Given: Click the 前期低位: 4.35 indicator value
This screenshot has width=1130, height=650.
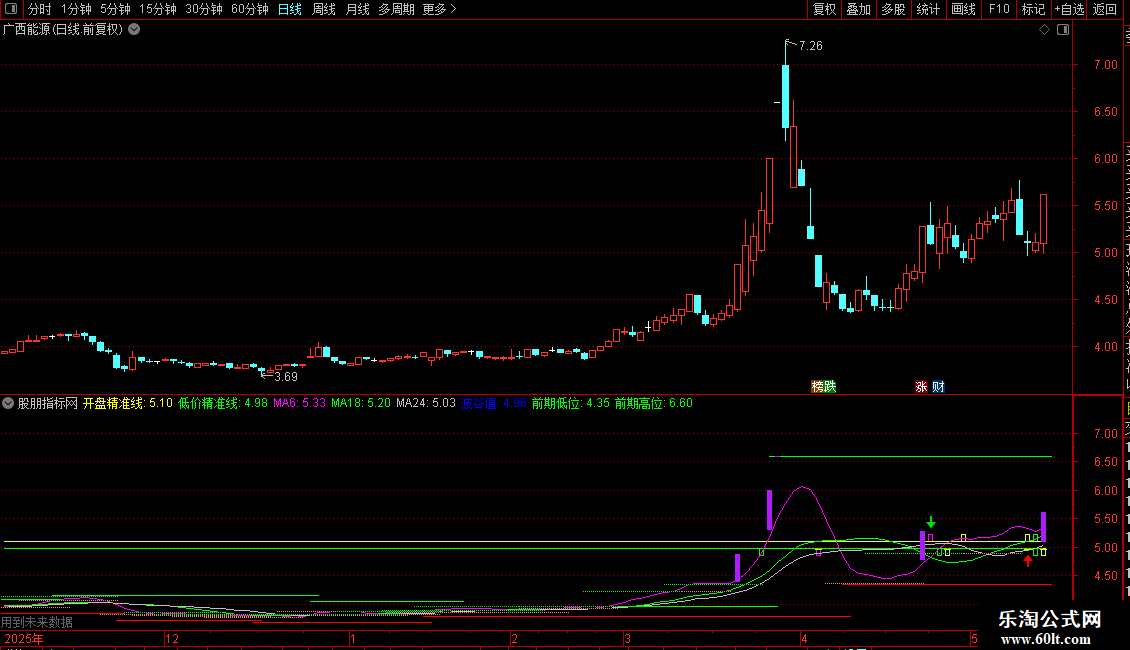Looking at the screenshot, I should [x=571, y=404].
